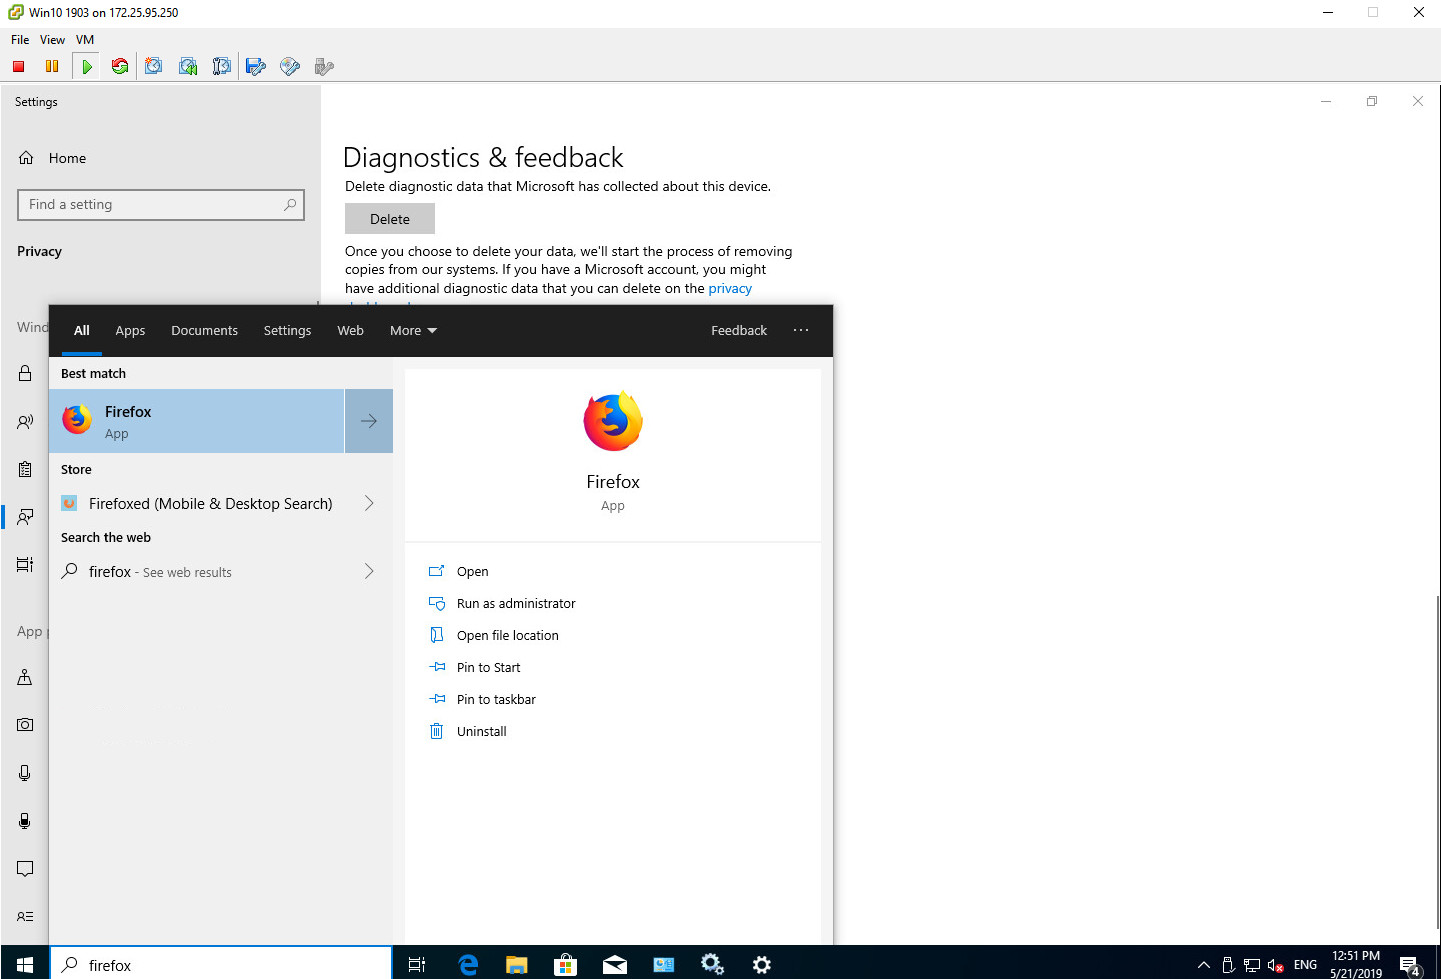Open the three-dots options in search
The width and height of the screenshot is (1441, 979).
[801, 330]
